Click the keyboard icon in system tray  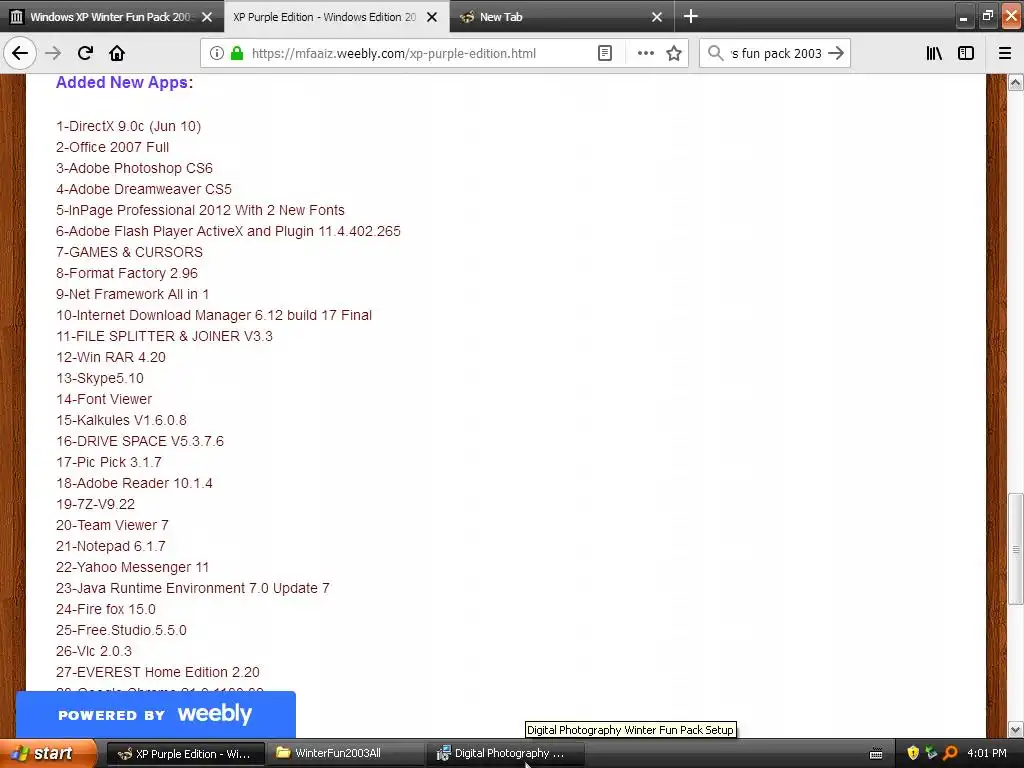coord(876,754)
